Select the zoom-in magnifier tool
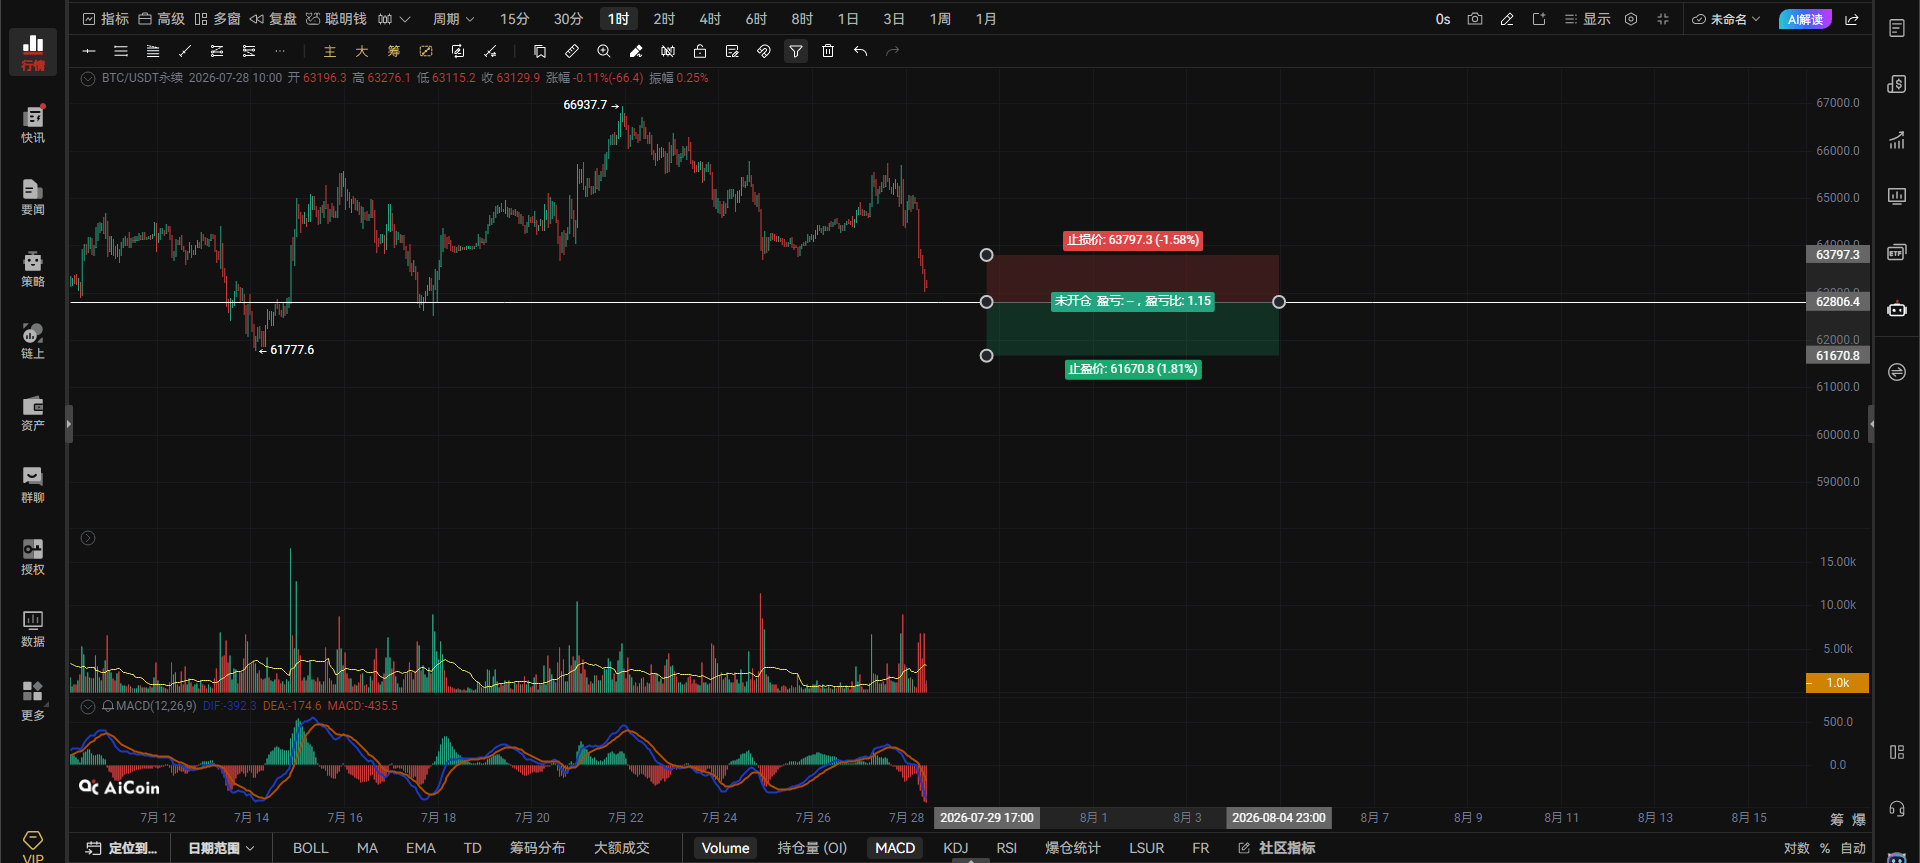1920x863 pixels. pos(604,51)
